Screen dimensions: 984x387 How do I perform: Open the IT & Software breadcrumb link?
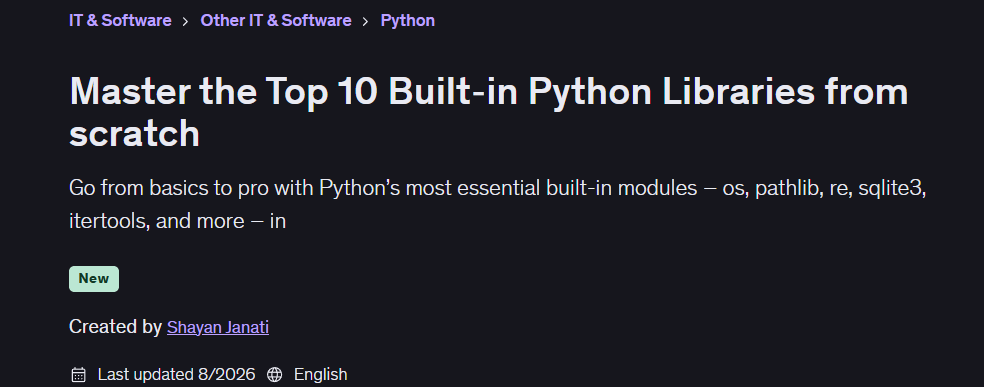[120, 21]
